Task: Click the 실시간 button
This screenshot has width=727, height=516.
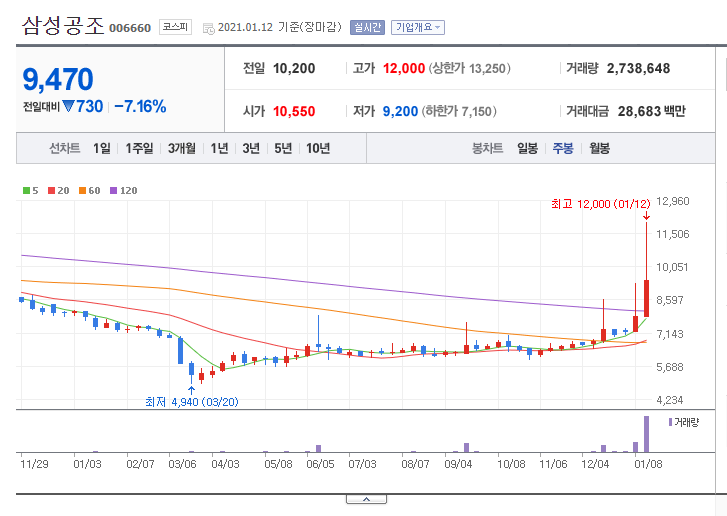Action: click(x=367, y=27)
